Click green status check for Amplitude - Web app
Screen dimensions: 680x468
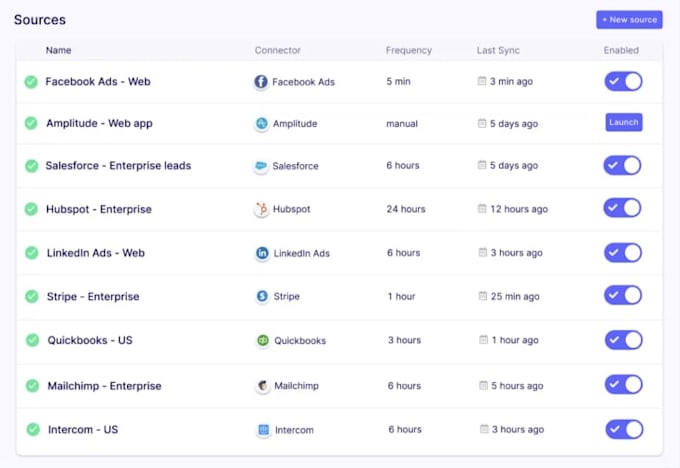[x=31, y=123]
